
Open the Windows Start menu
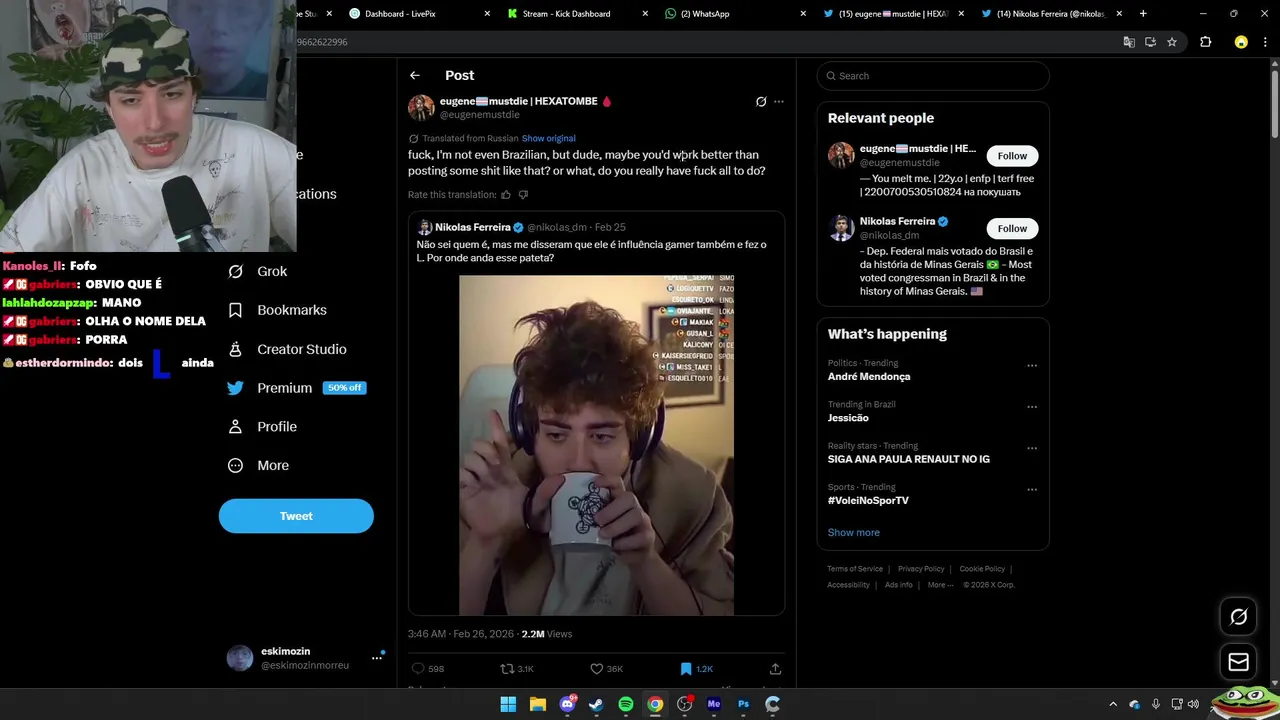(508, 704)
